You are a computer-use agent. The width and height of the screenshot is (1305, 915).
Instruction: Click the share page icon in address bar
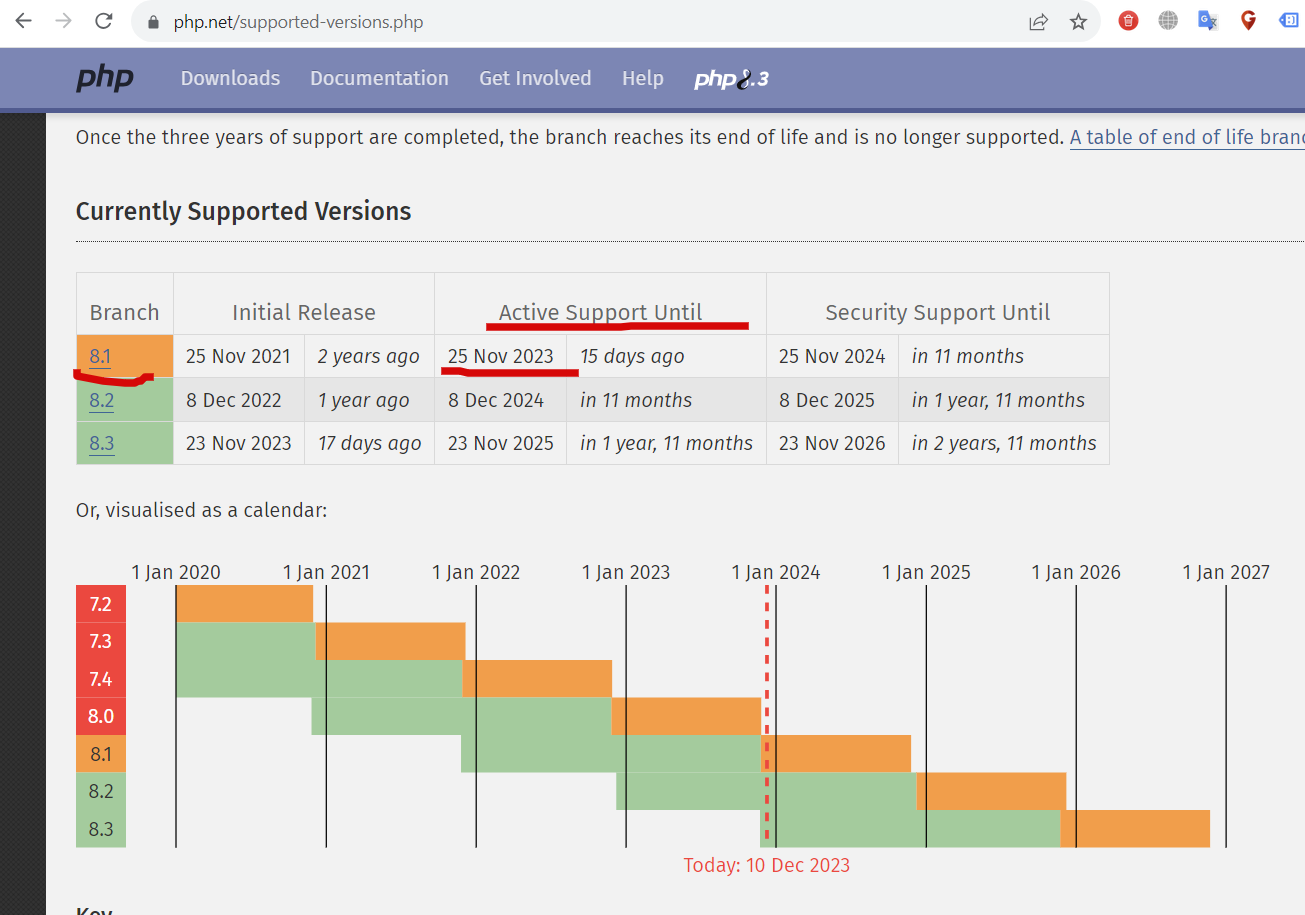1038,21
